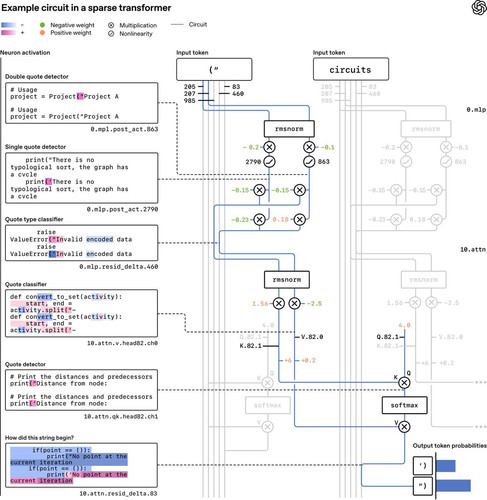Click the label 10.attn.resid_delta.83

coord(118,493)
